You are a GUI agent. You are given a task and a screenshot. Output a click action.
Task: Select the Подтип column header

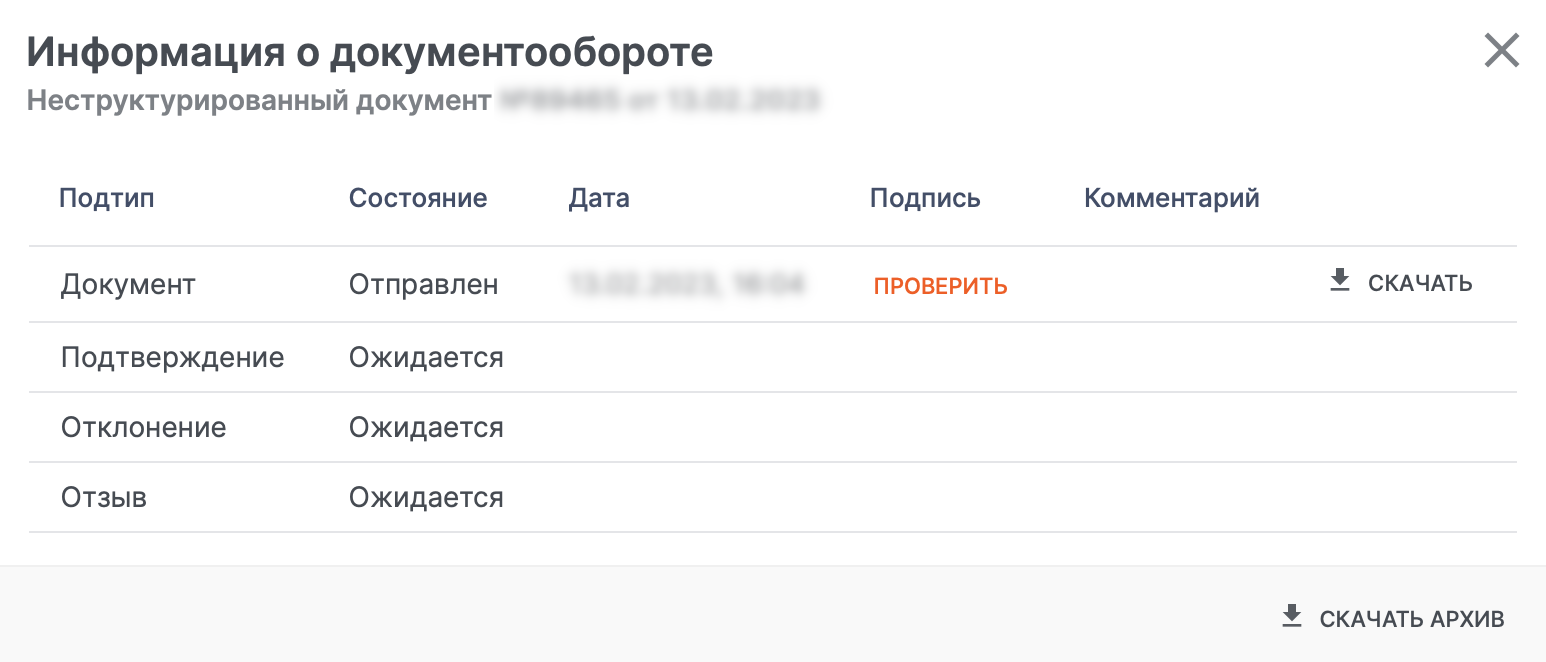tap(107, 198)
